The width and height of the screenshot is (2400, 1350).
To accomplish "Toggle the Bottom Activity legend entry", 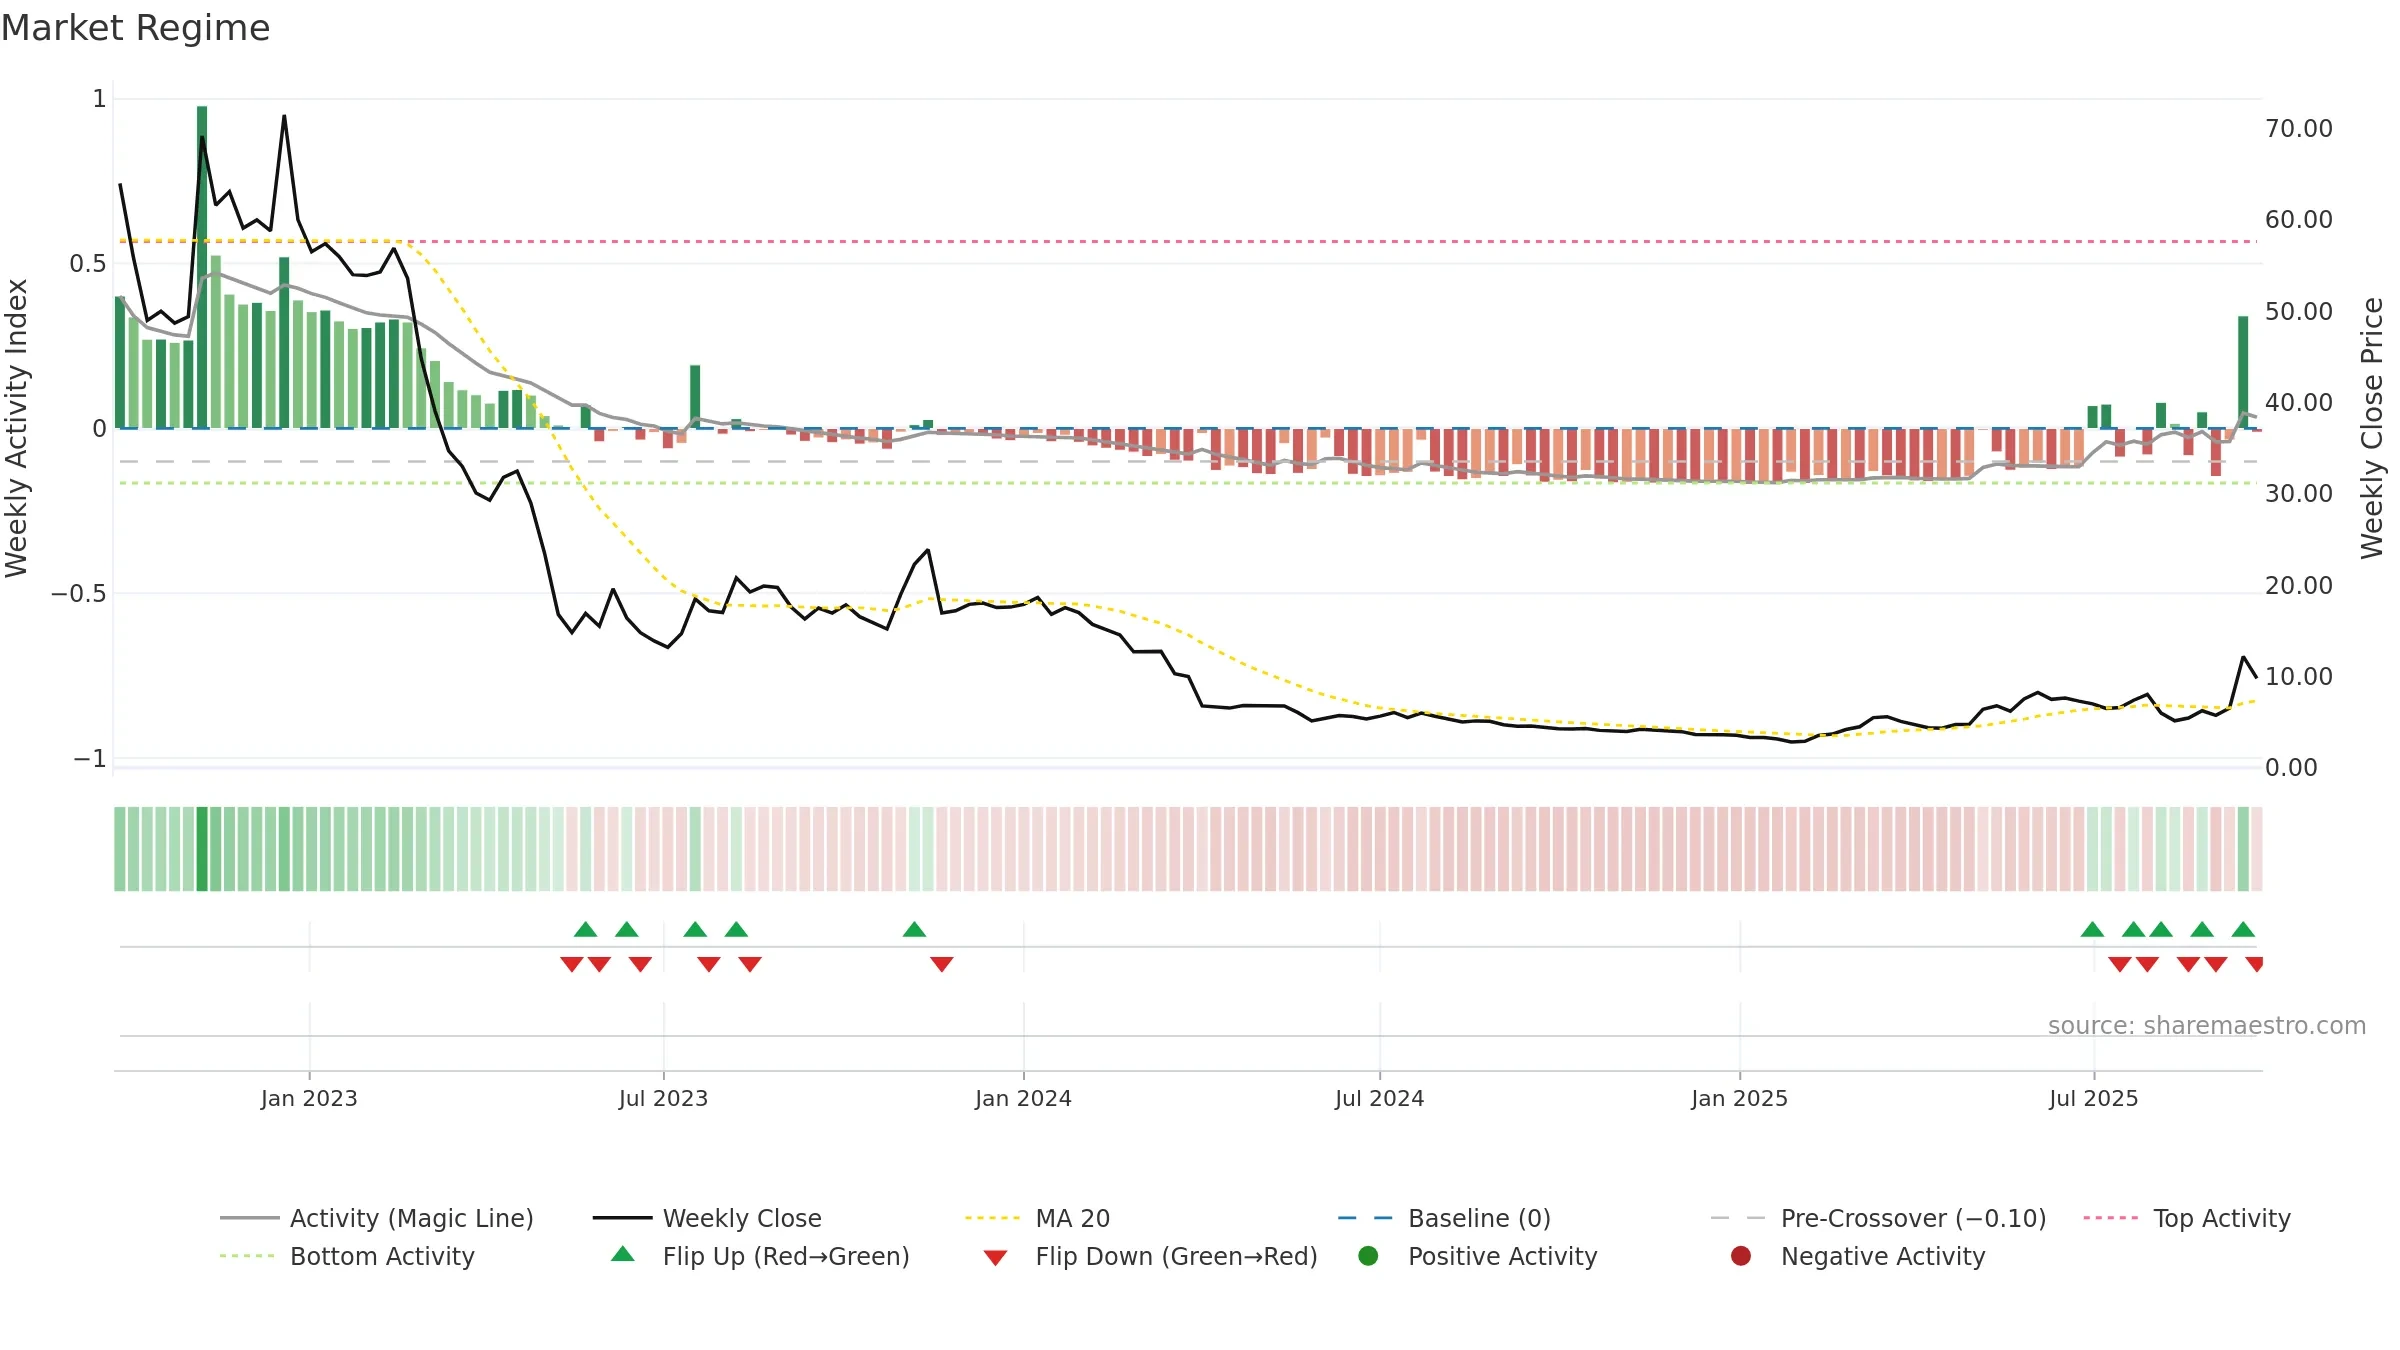I will click(x=347, y=1256).
